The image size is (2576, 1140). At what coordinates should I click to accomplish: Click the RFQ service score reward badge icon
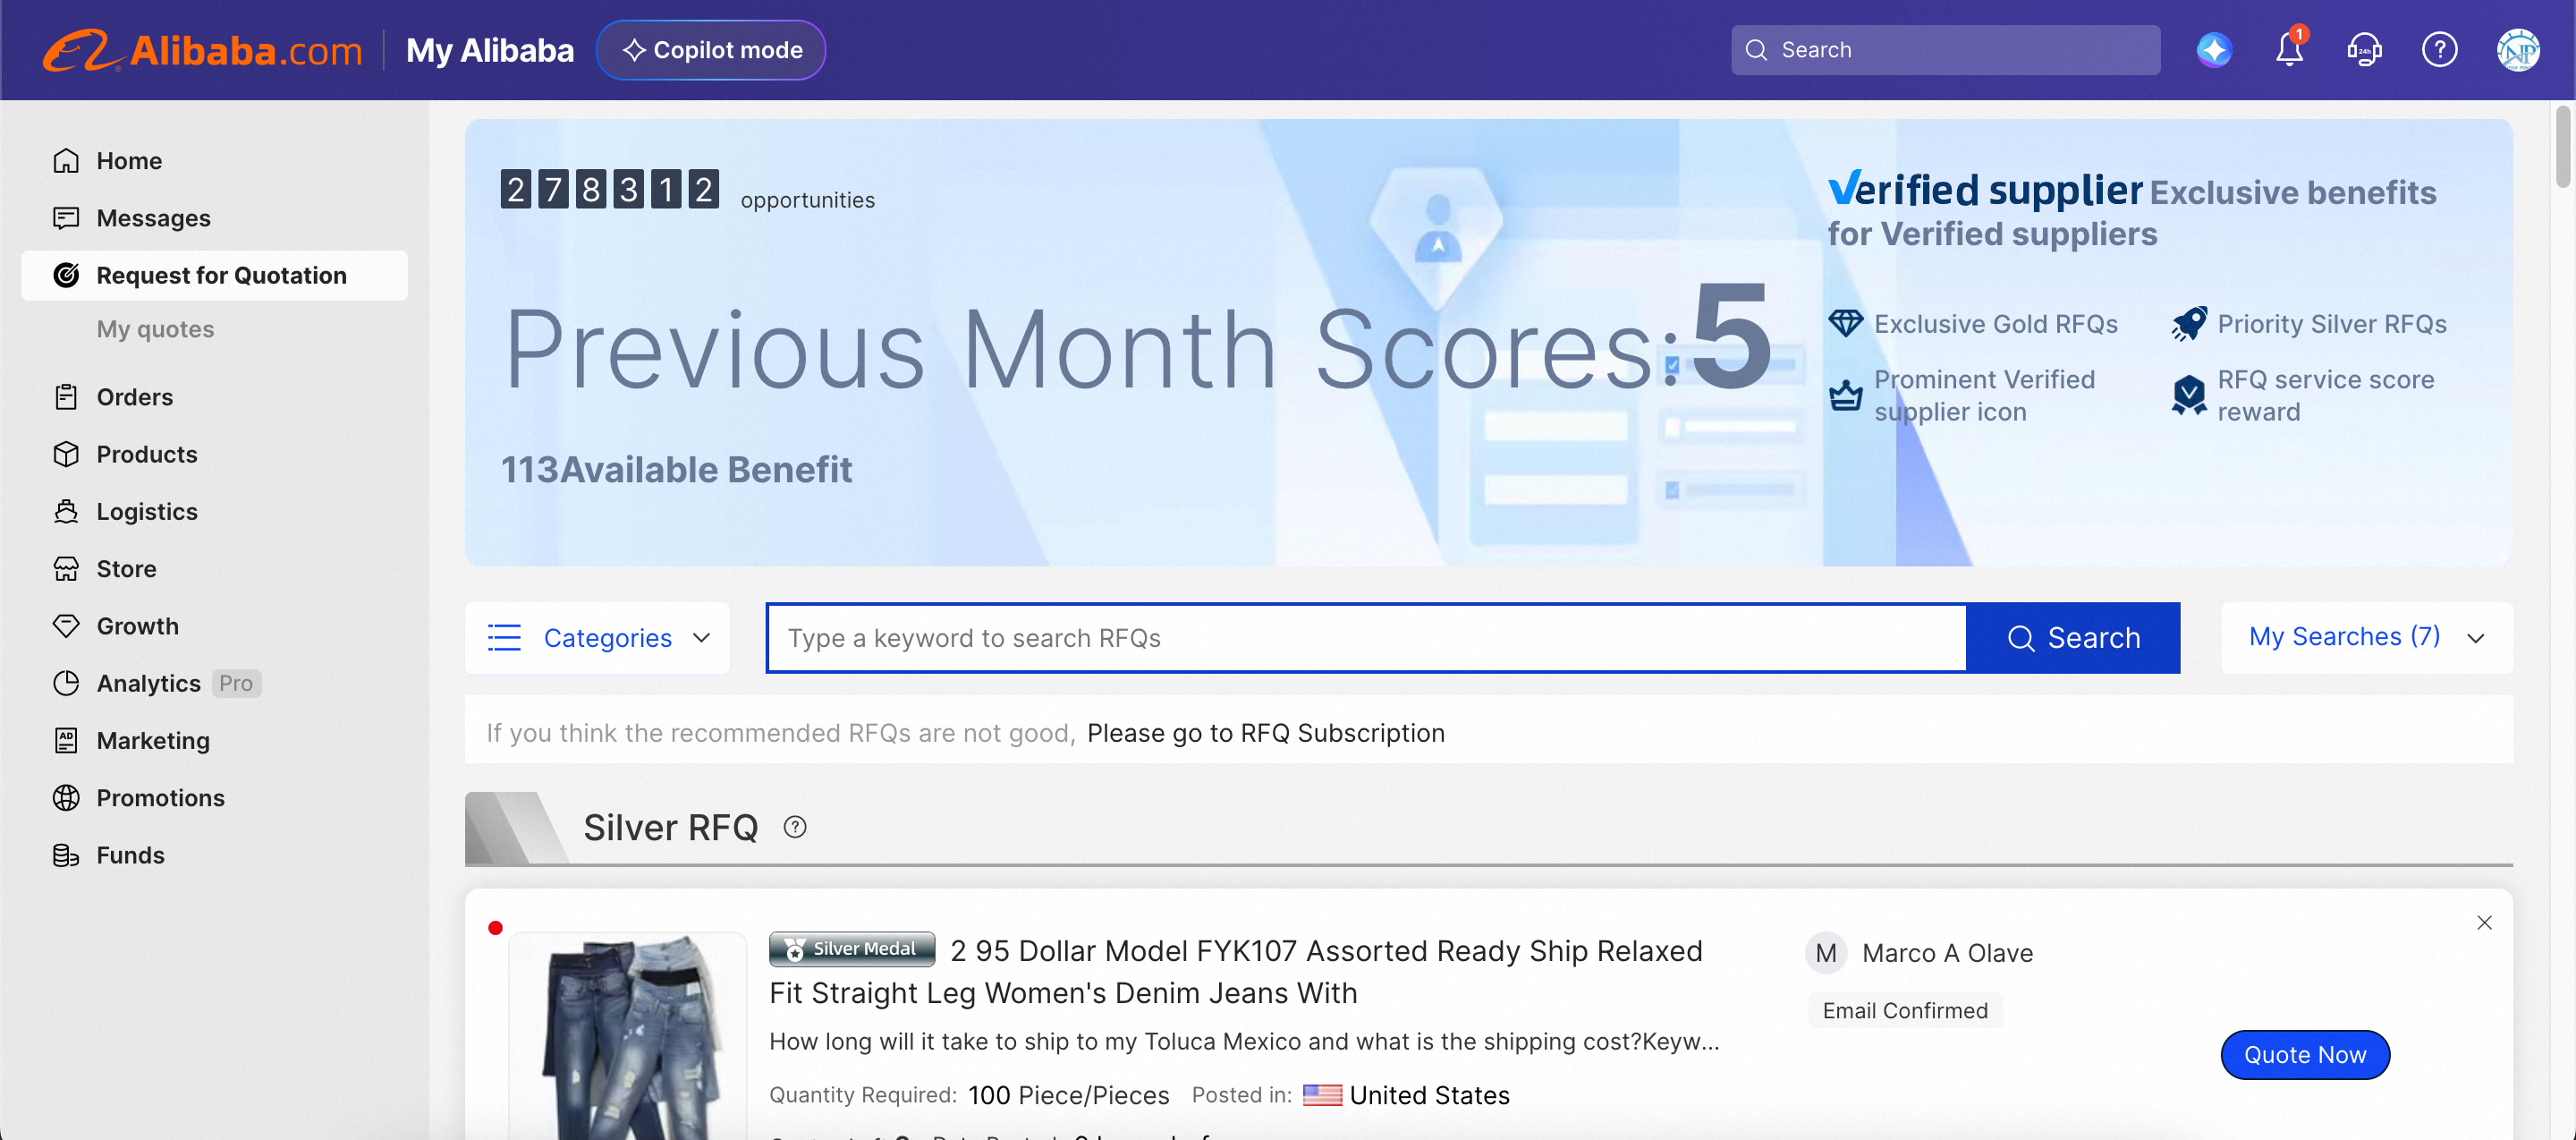coord(2189,396)
